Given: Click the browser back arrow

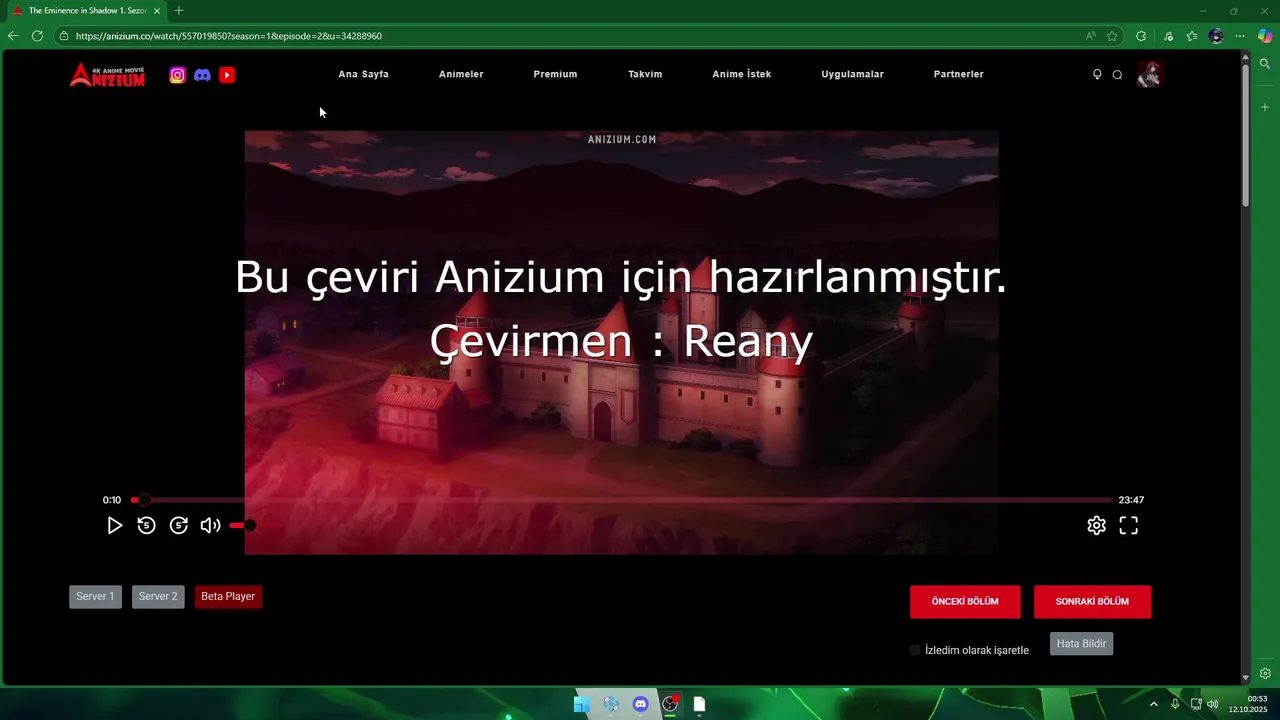Looking at the screenshot, I should (13, 36).
